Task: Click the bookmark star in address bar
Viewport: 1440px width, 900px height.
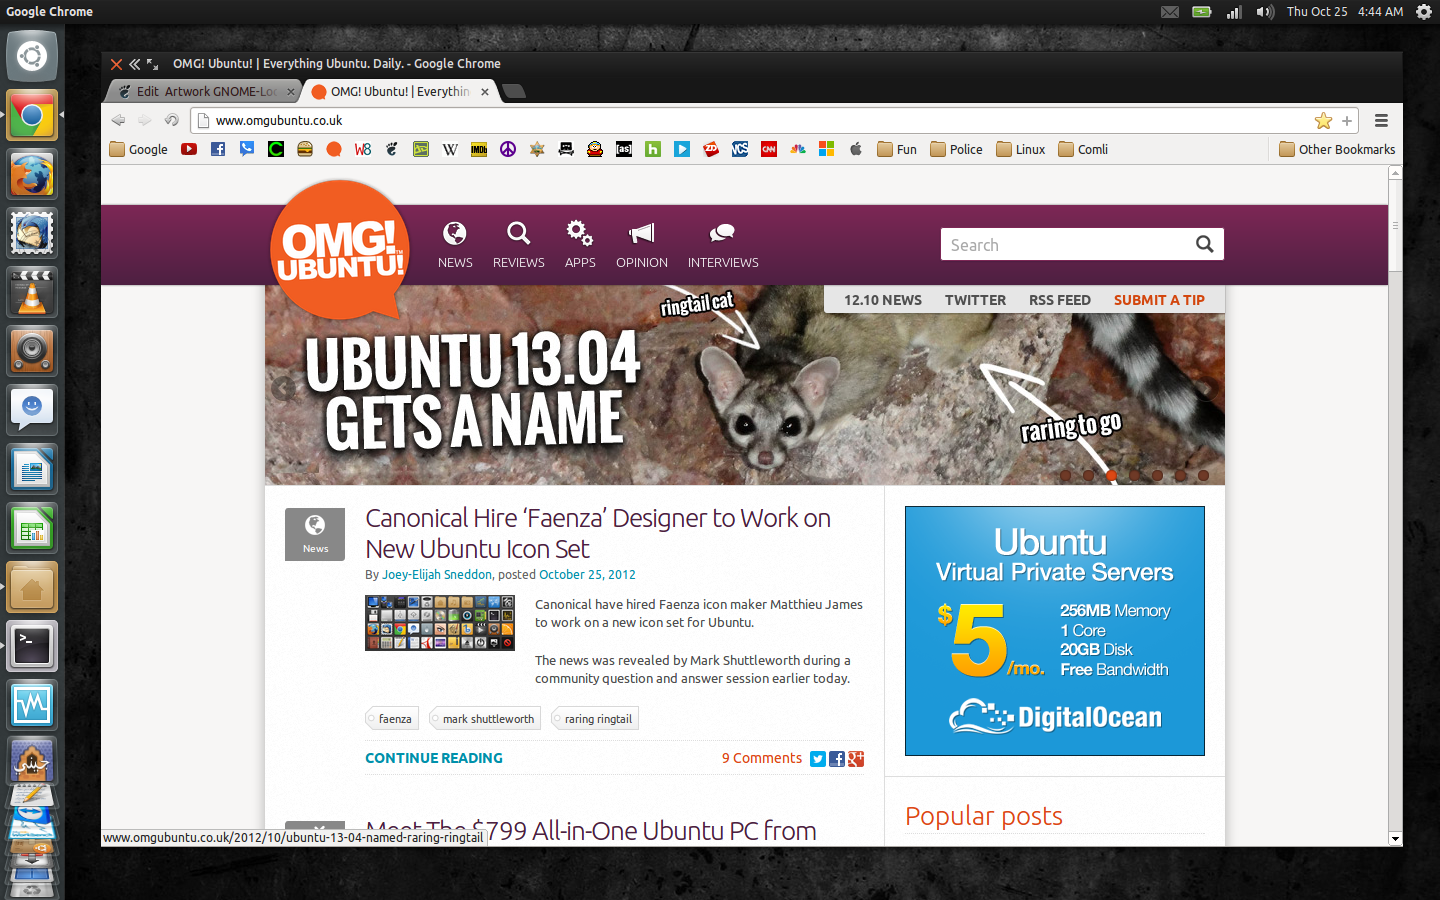Action: pyautogui.click(x=1323, y=121)
